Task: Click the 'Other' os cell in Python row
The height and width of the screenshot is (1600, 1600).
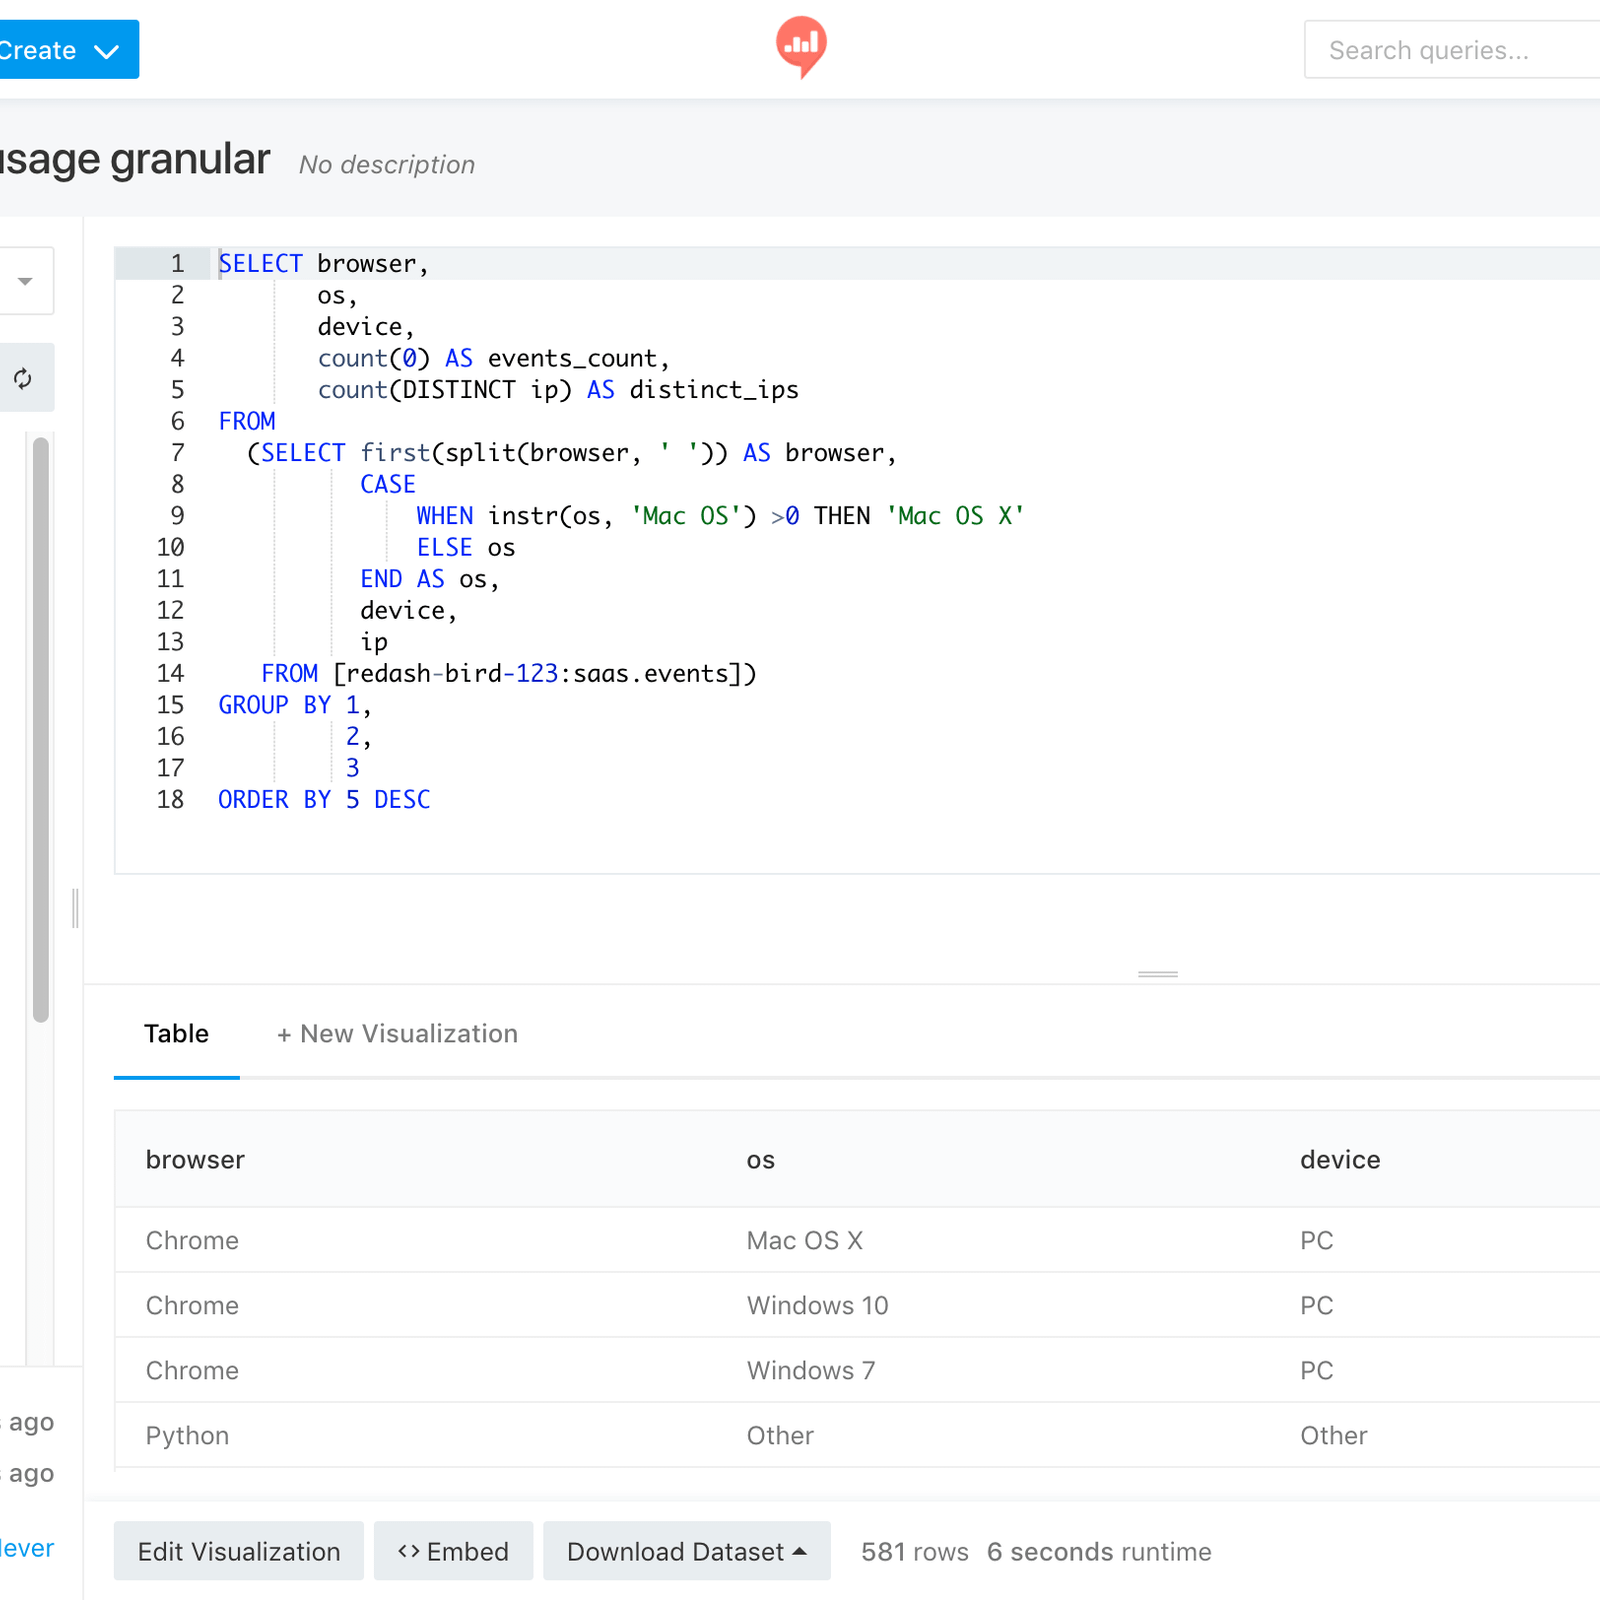Action: [780, 1436]
